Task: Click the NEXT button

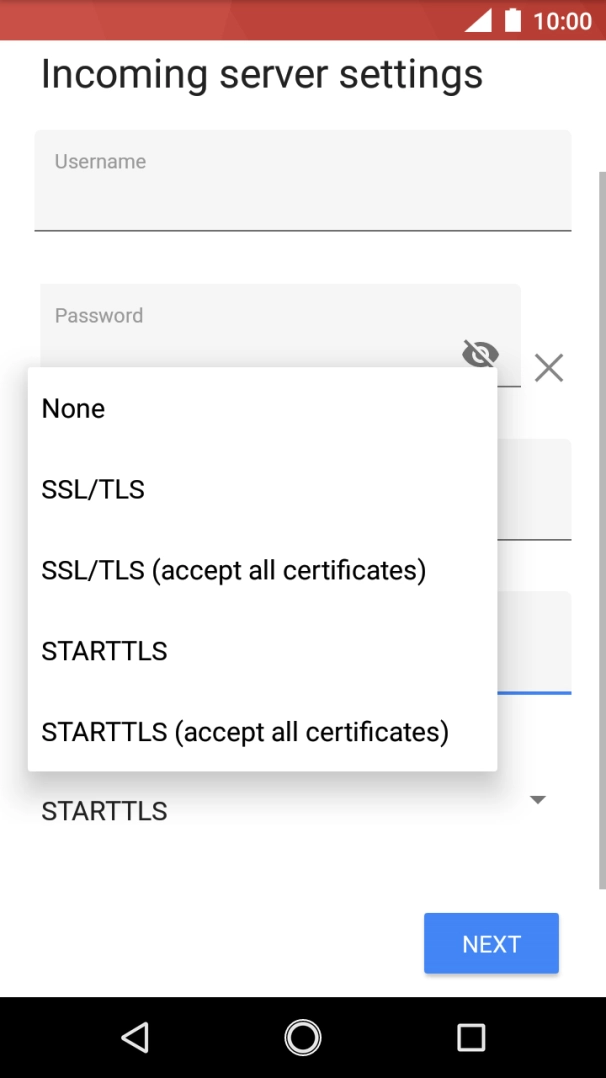Action: click(x=491, y=943)
